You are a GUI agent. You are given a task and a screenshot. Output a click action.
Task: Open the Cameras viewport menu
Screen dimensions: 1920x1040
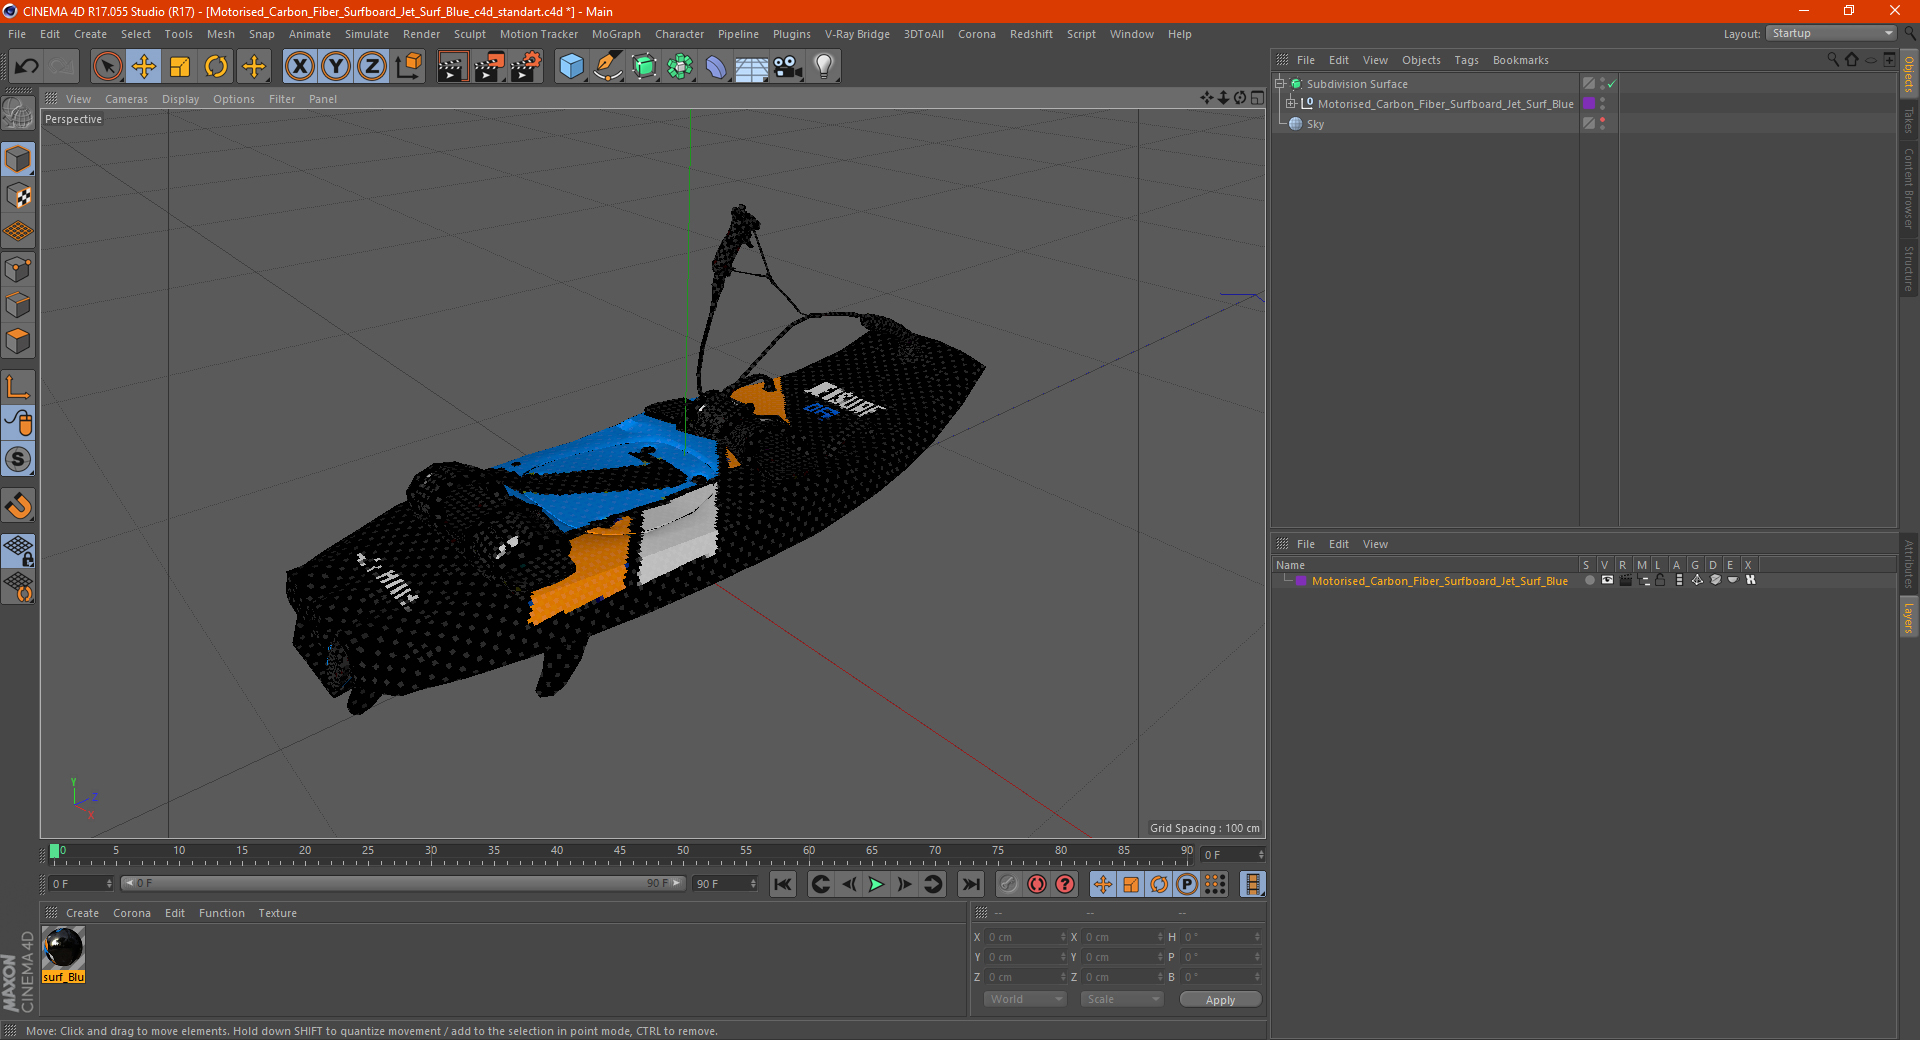126,99
